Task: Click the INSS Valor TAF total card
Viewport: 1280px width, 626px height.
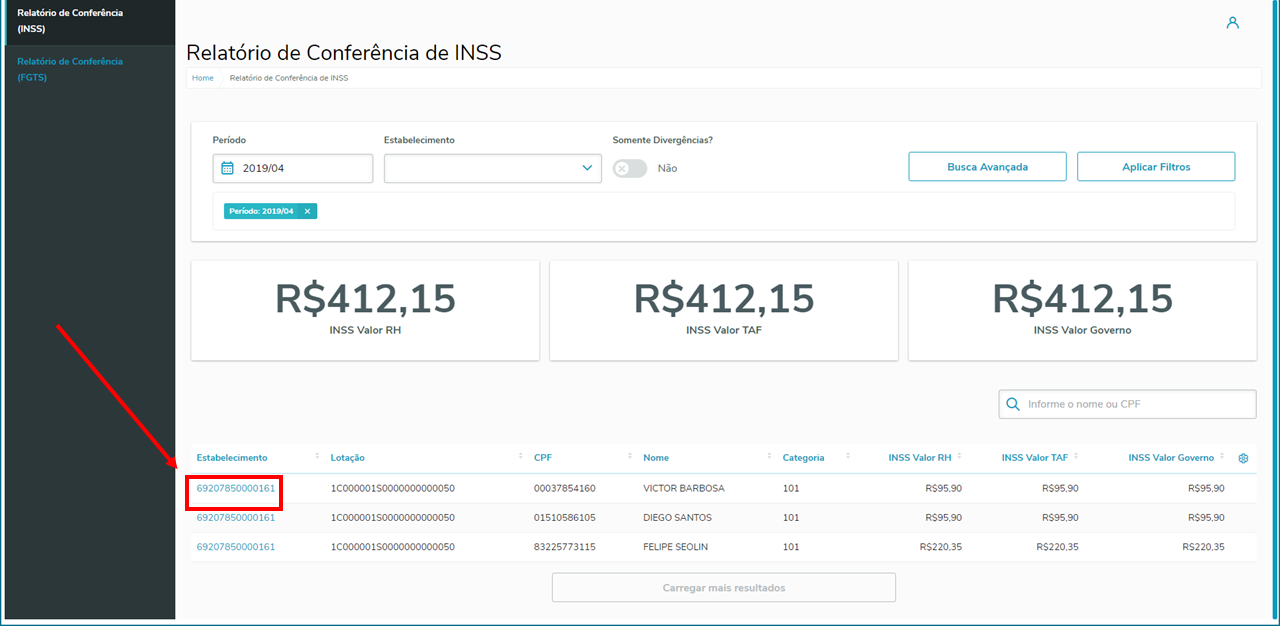Action: 724,310
